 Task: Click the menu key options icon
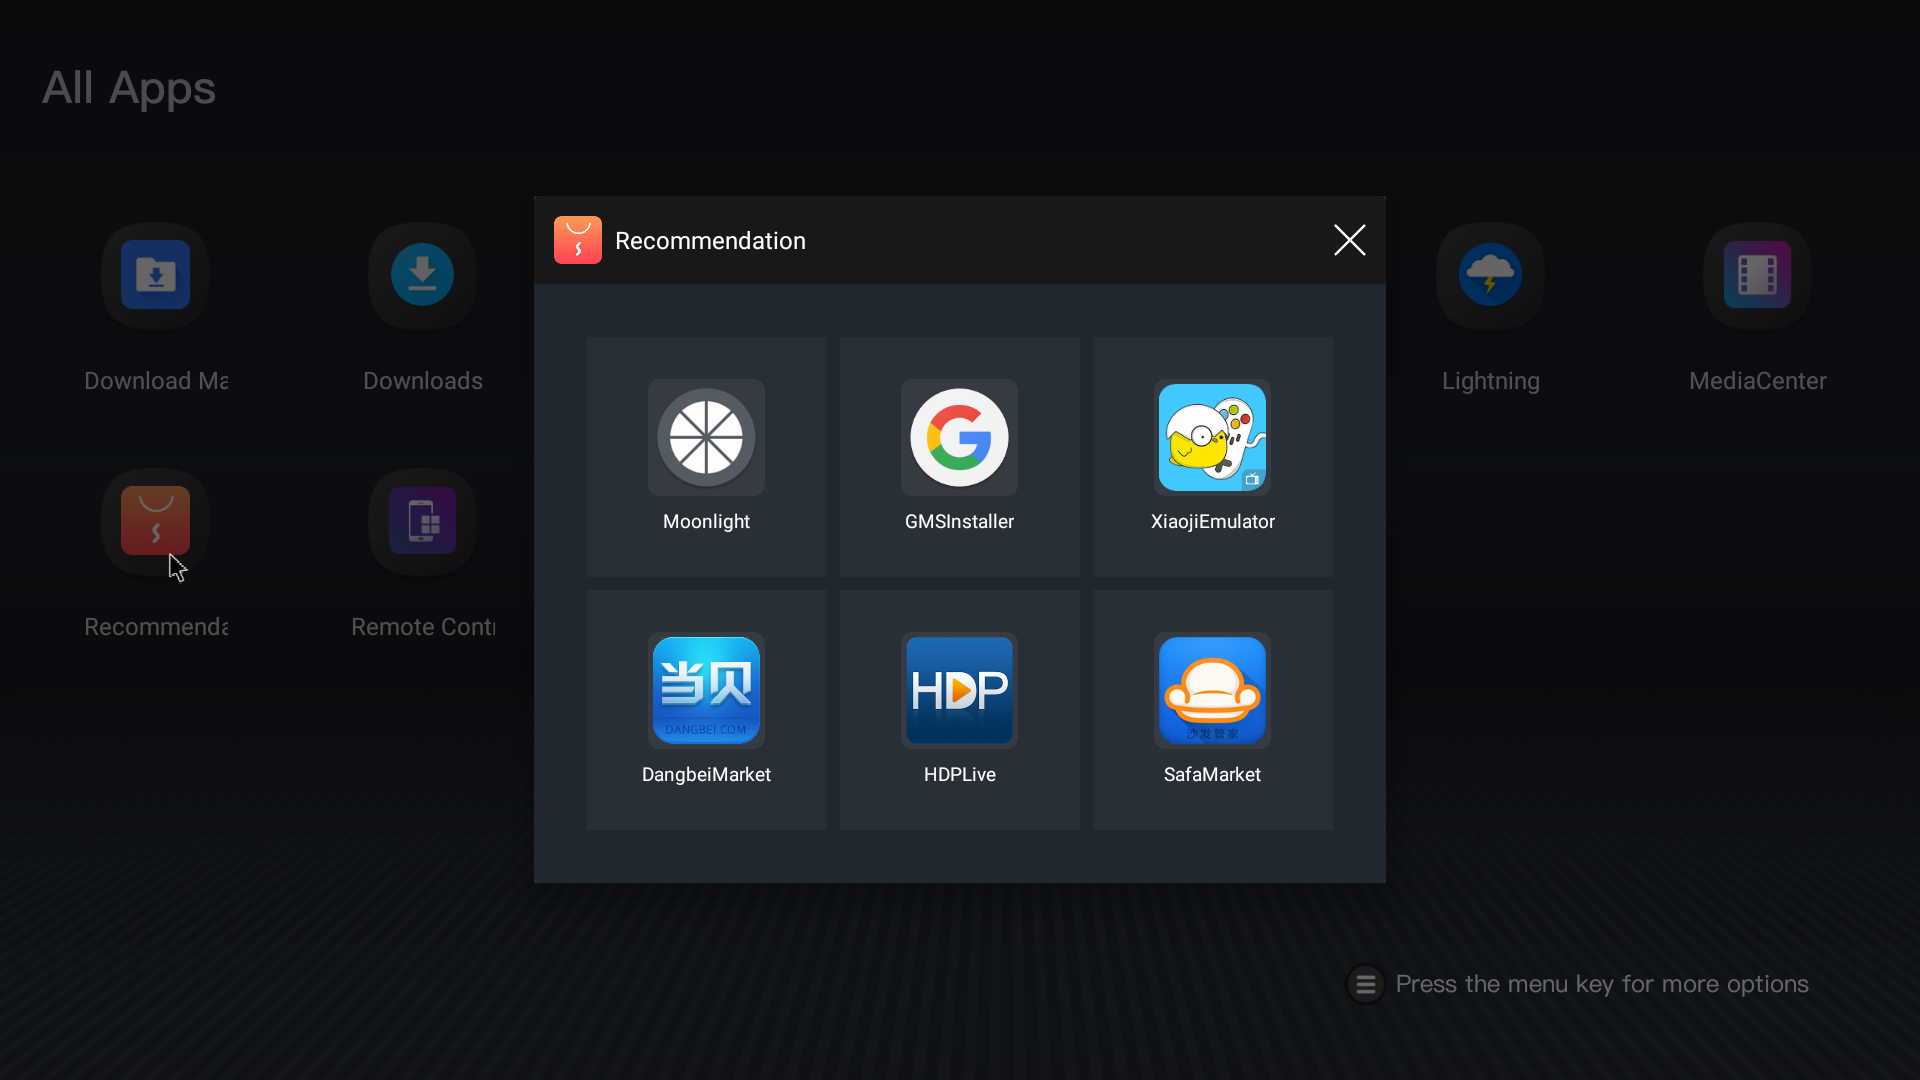pyautogui.click(x=1365, y=984)
